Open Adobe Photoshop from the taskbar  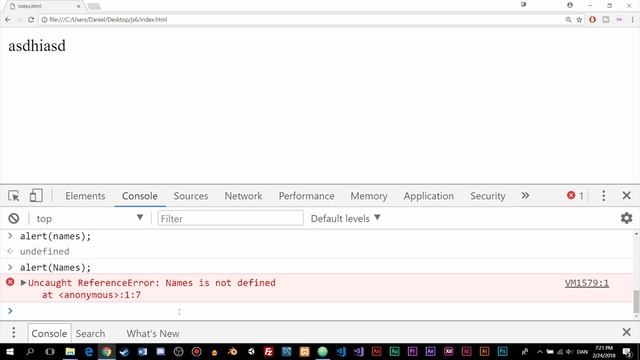tap(502, 351)
